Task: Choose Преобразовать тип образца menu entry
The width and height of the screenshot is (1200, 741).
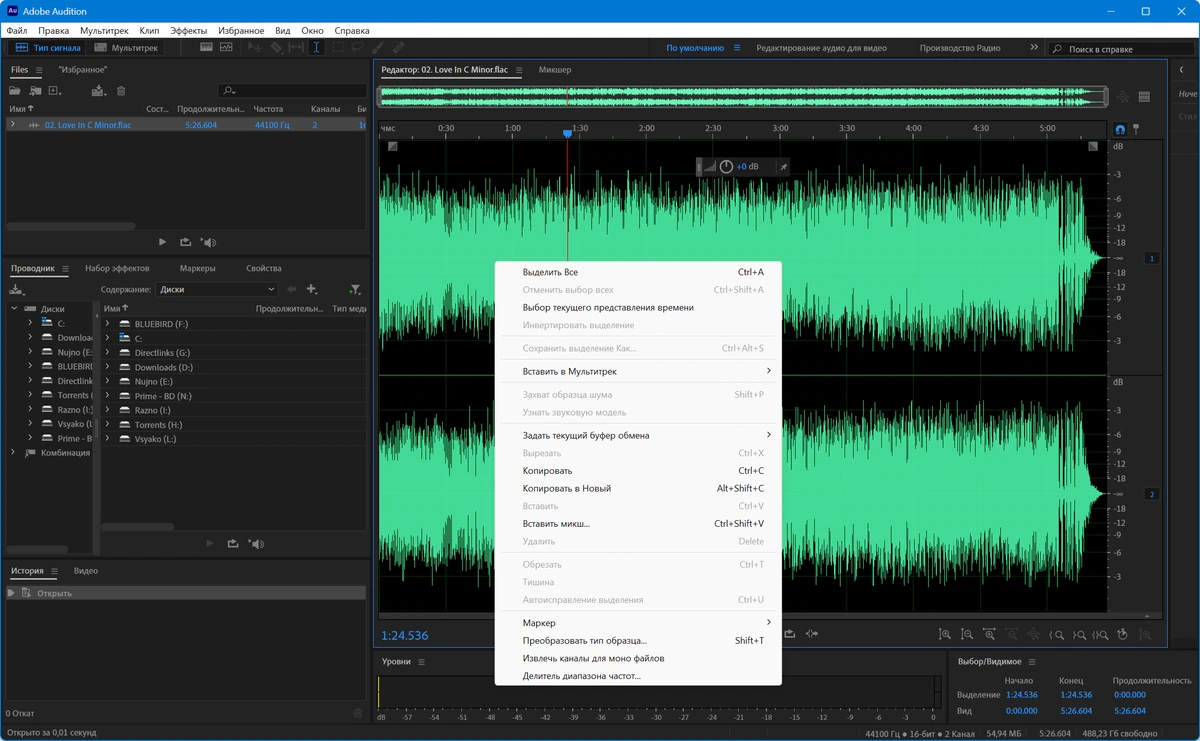Action: [638, 640]
